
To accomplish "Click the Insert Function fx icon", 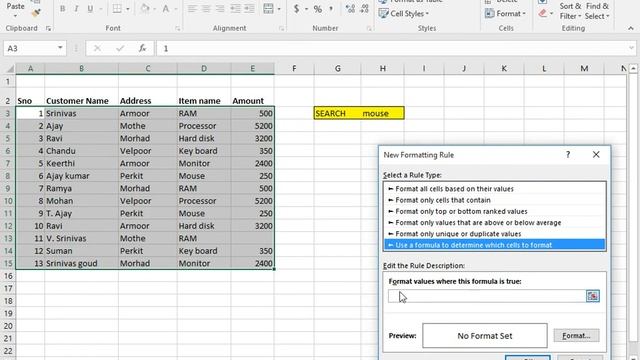I will [142, 48].
